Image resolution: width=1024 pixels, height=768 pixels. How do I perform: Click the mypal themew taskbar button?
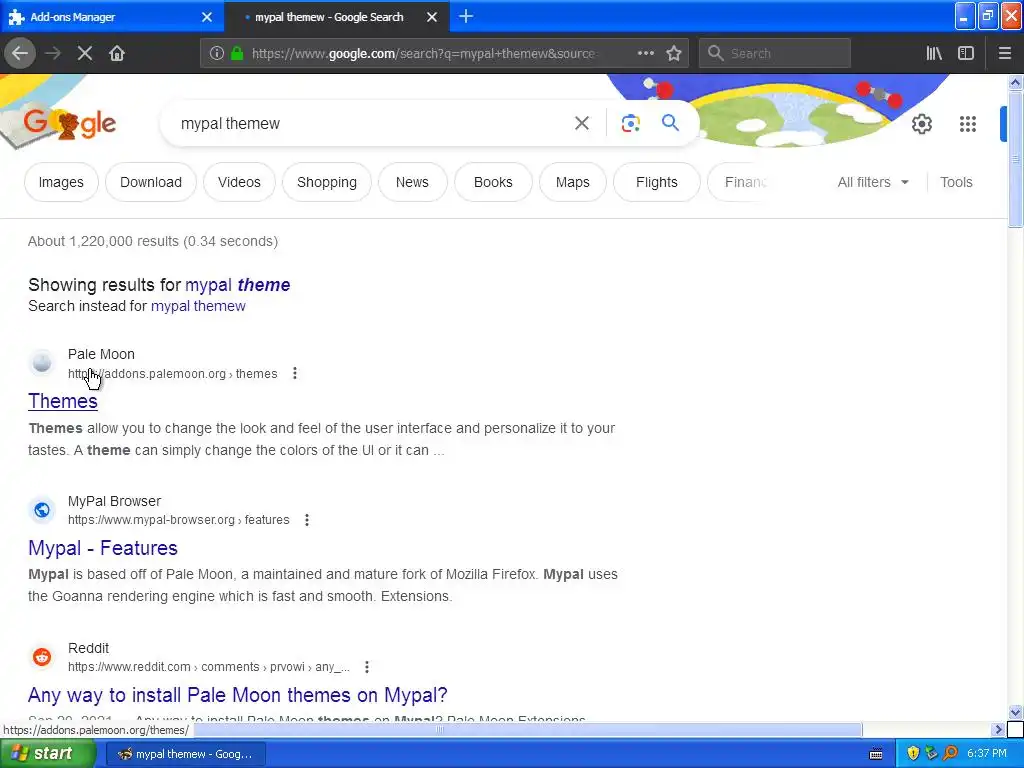(185, 754)
